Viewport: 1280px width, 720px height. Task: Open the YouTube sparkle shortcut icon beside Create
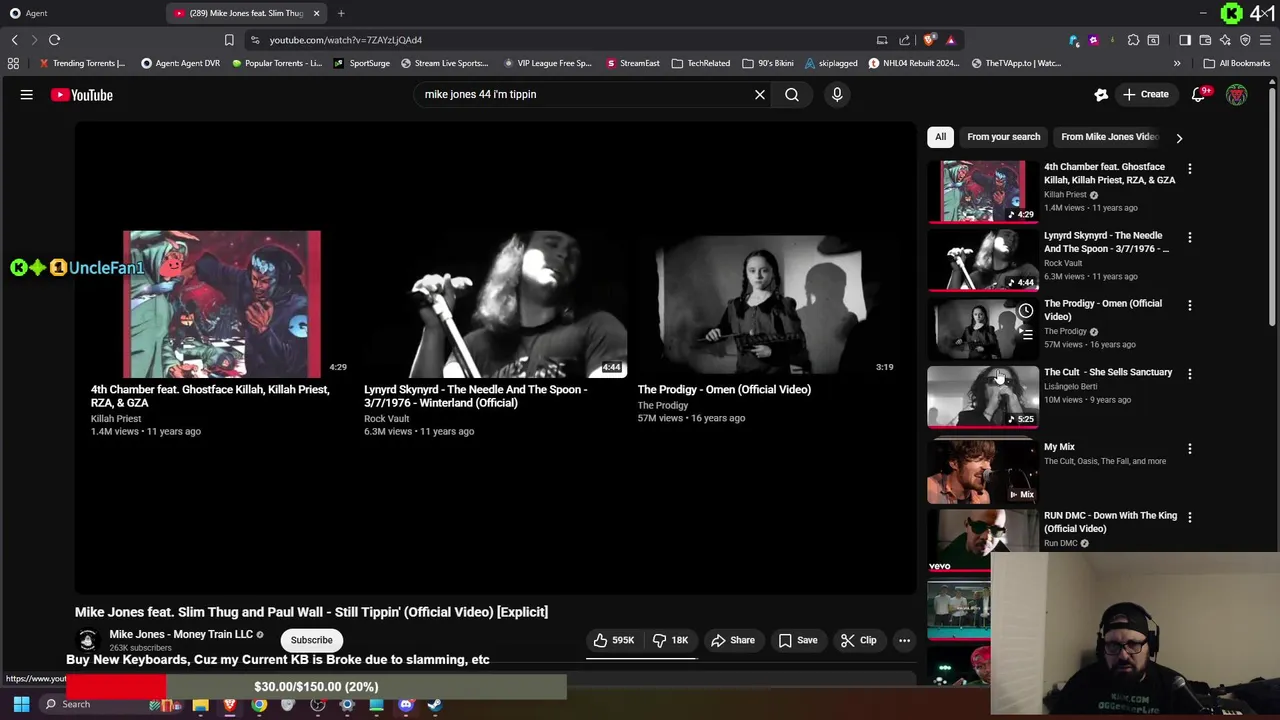coord(1101,95)
